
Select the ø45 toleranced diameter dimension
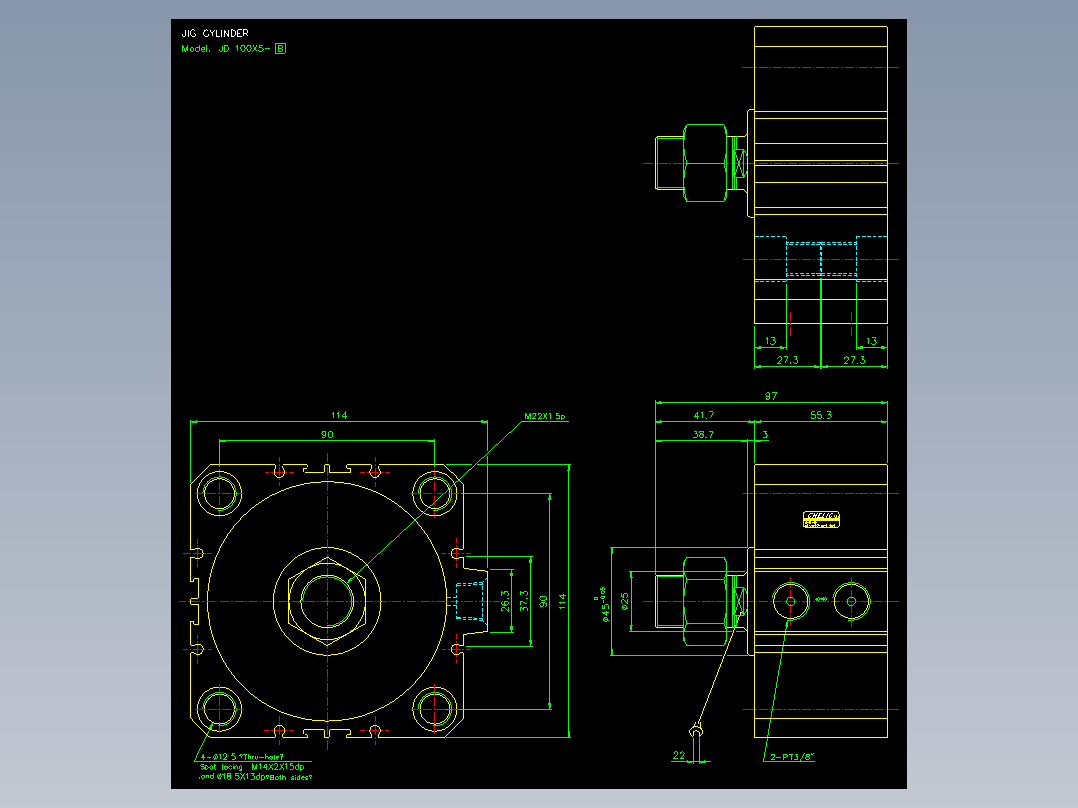604,605
